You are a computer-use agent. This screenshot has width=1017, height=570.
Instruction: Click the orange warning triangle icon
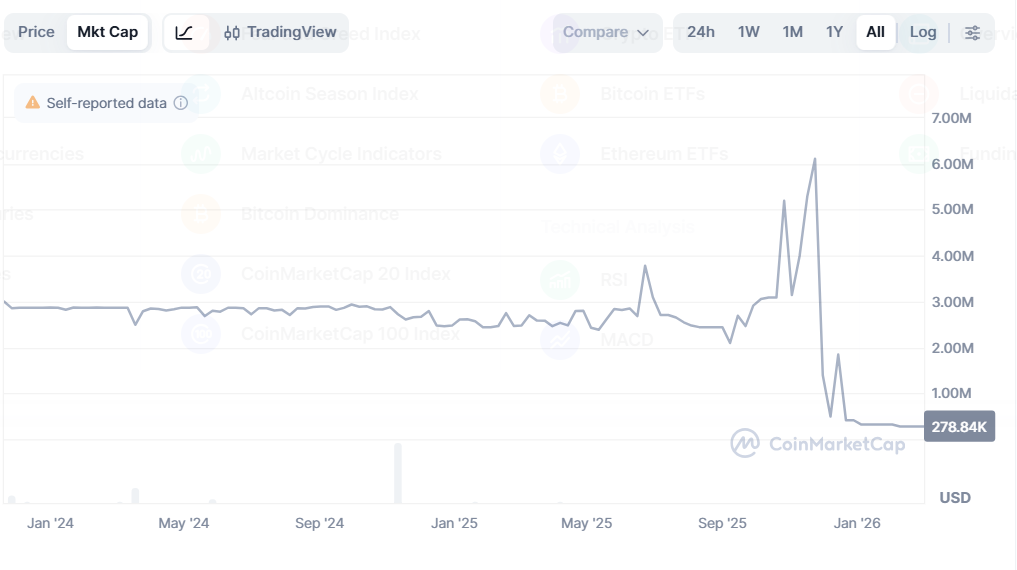(33, 103)
